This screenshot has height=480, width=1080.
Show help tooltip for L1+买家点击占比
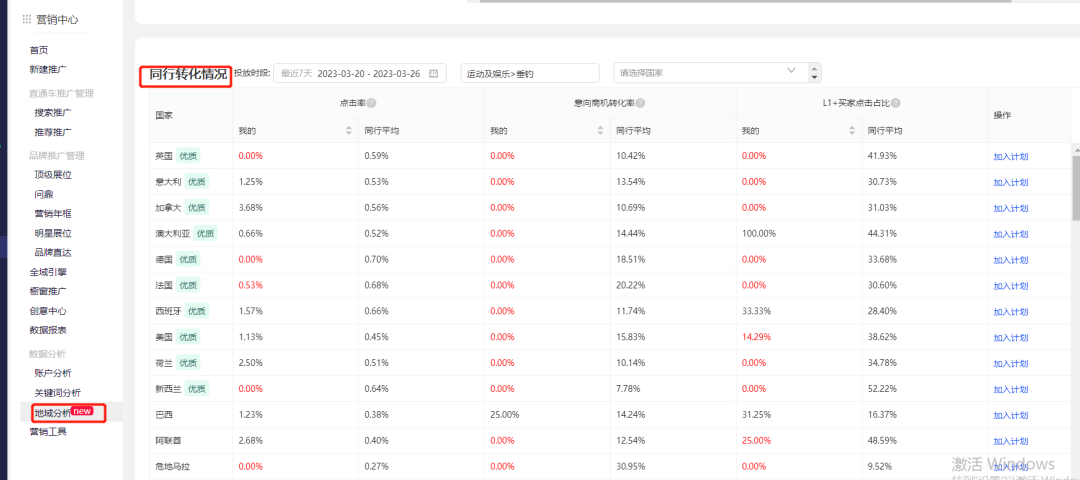click(x=896, y=103)
